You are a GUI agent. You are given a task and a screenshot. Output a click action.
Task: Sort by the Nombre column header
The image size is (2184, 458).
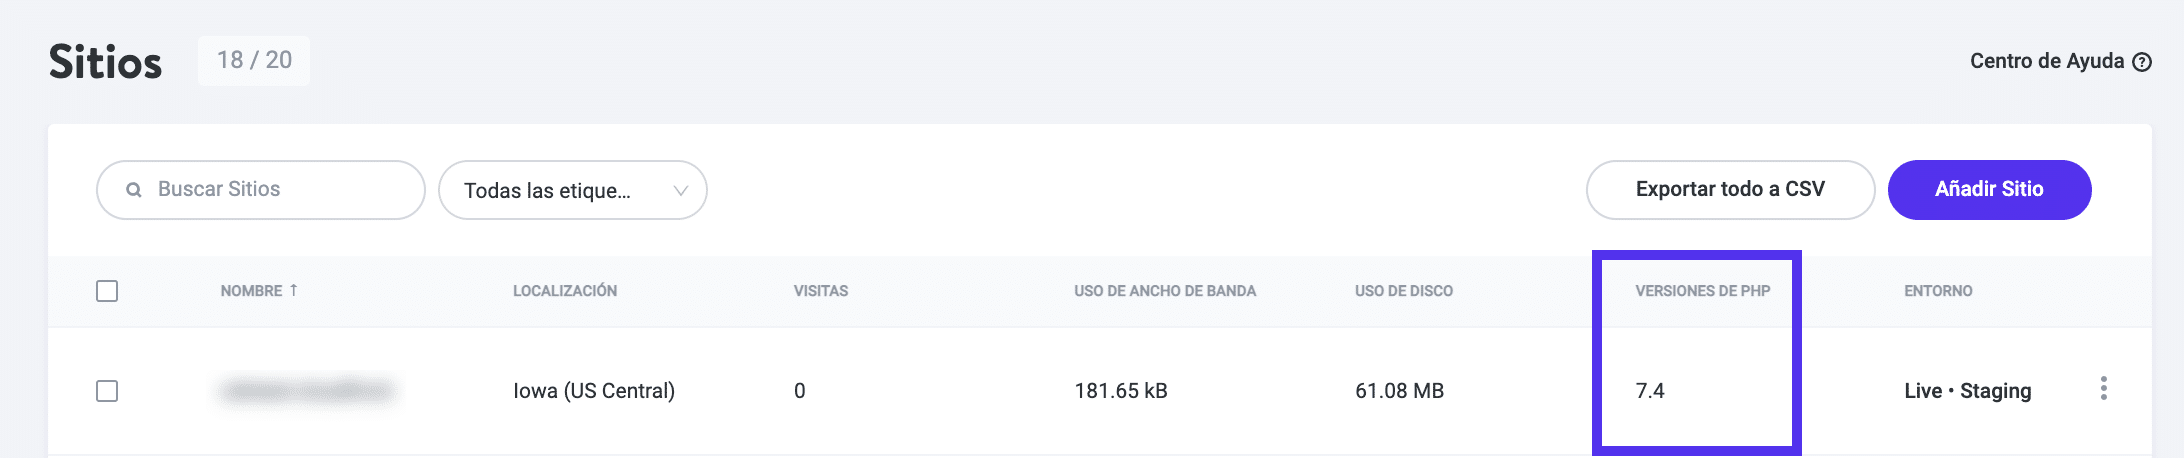coord(251,291)
